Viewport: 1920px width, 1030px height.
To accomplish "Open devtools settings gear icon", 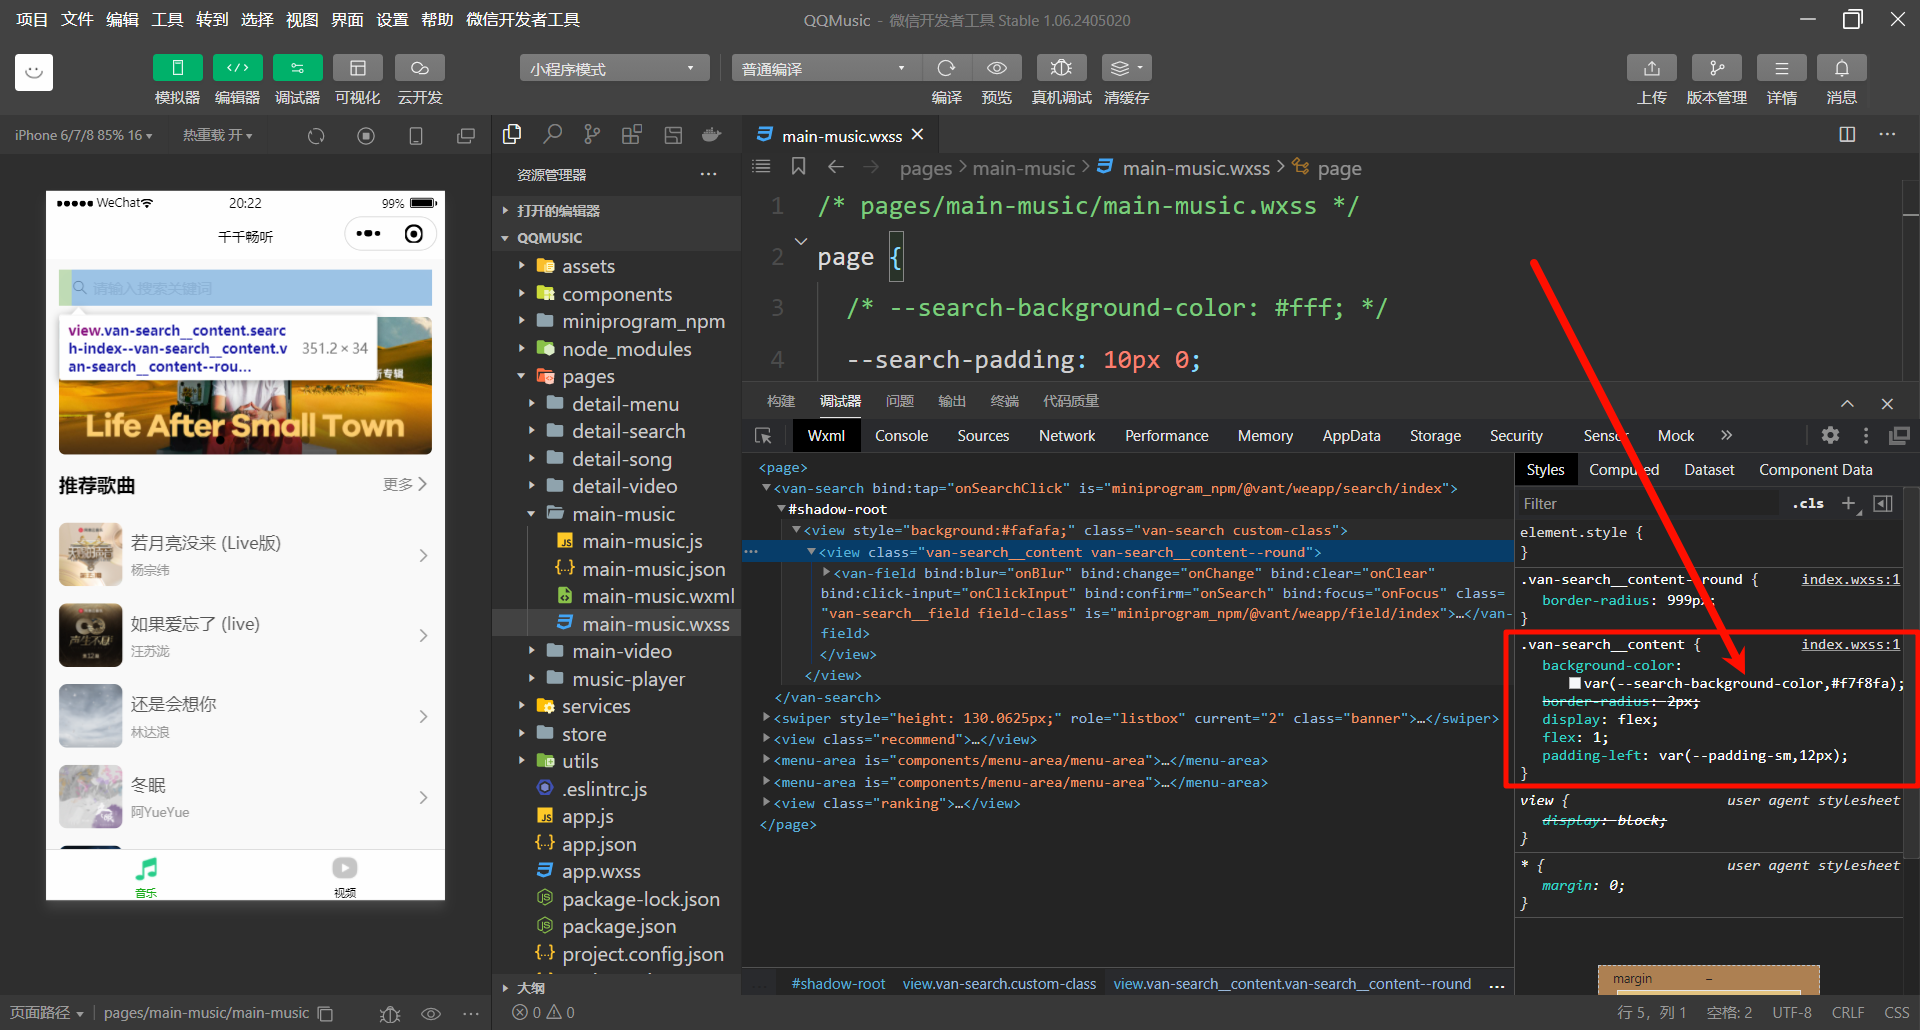I will (1830, 435).
